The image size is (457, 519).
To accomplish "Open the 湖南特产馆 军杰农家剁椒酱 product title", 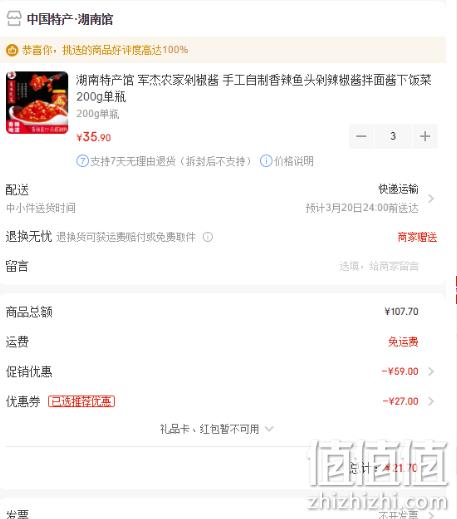I will click(254, 88).
